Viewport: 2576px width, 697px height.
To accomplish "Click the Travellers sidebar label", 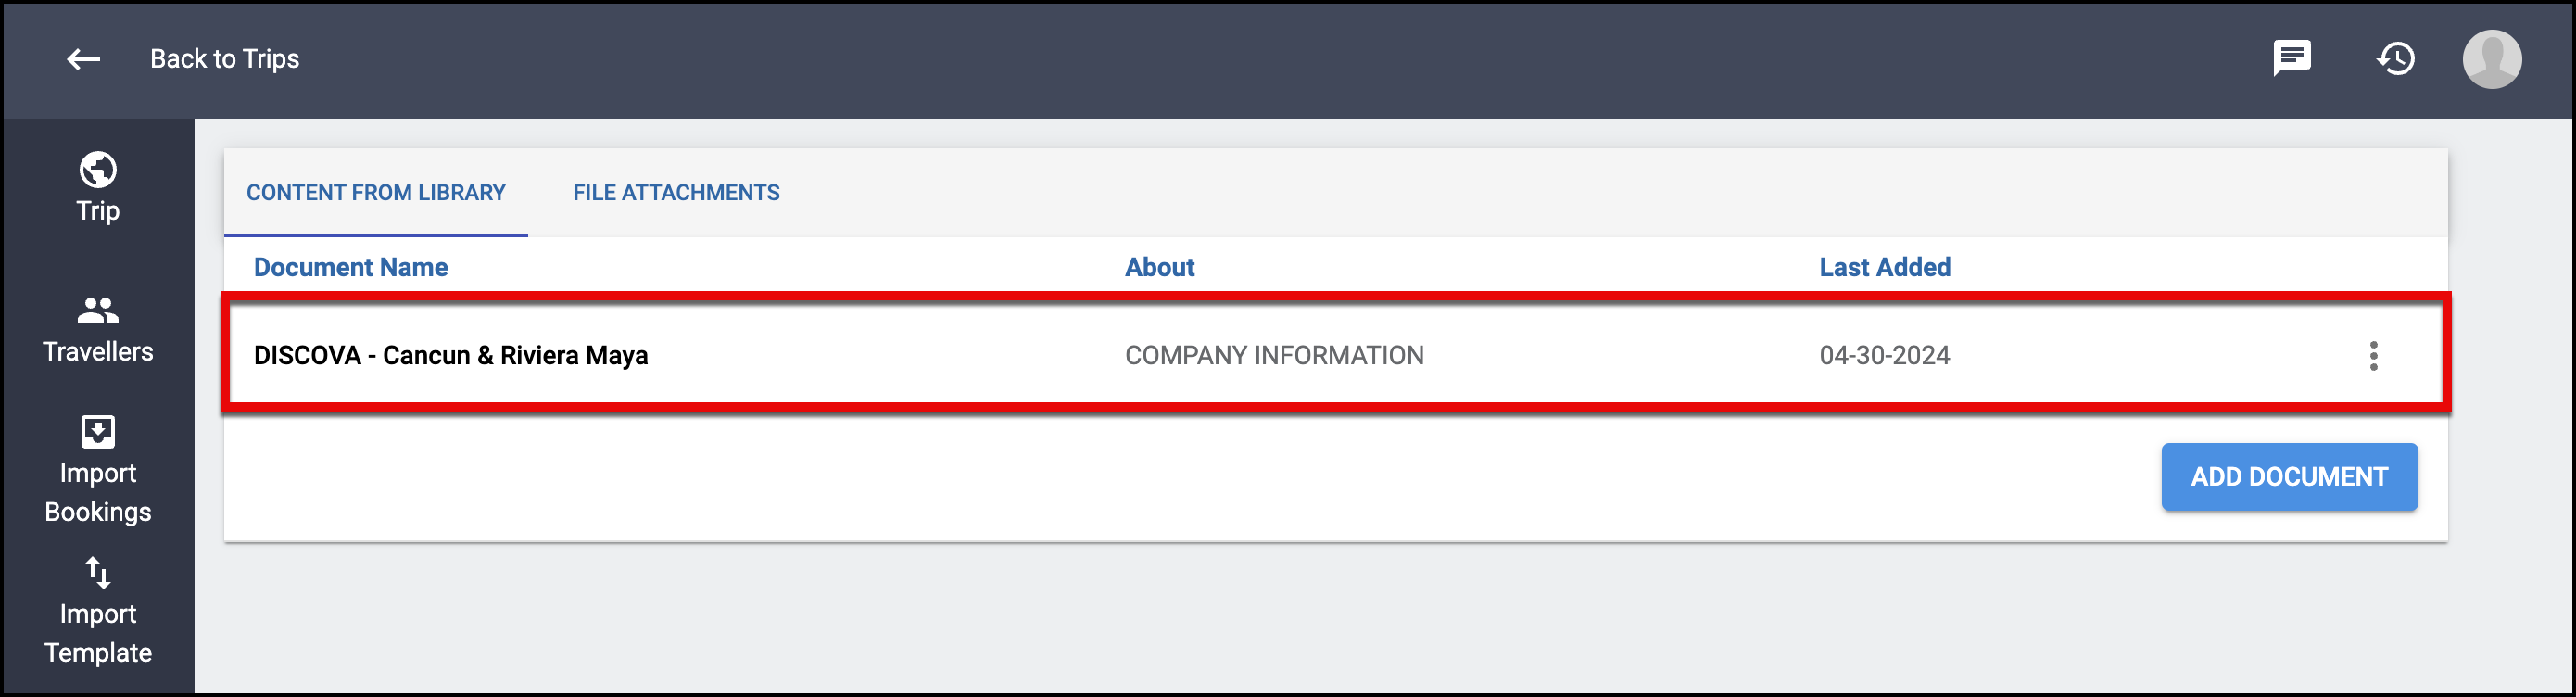I will [x=98, y=352].
